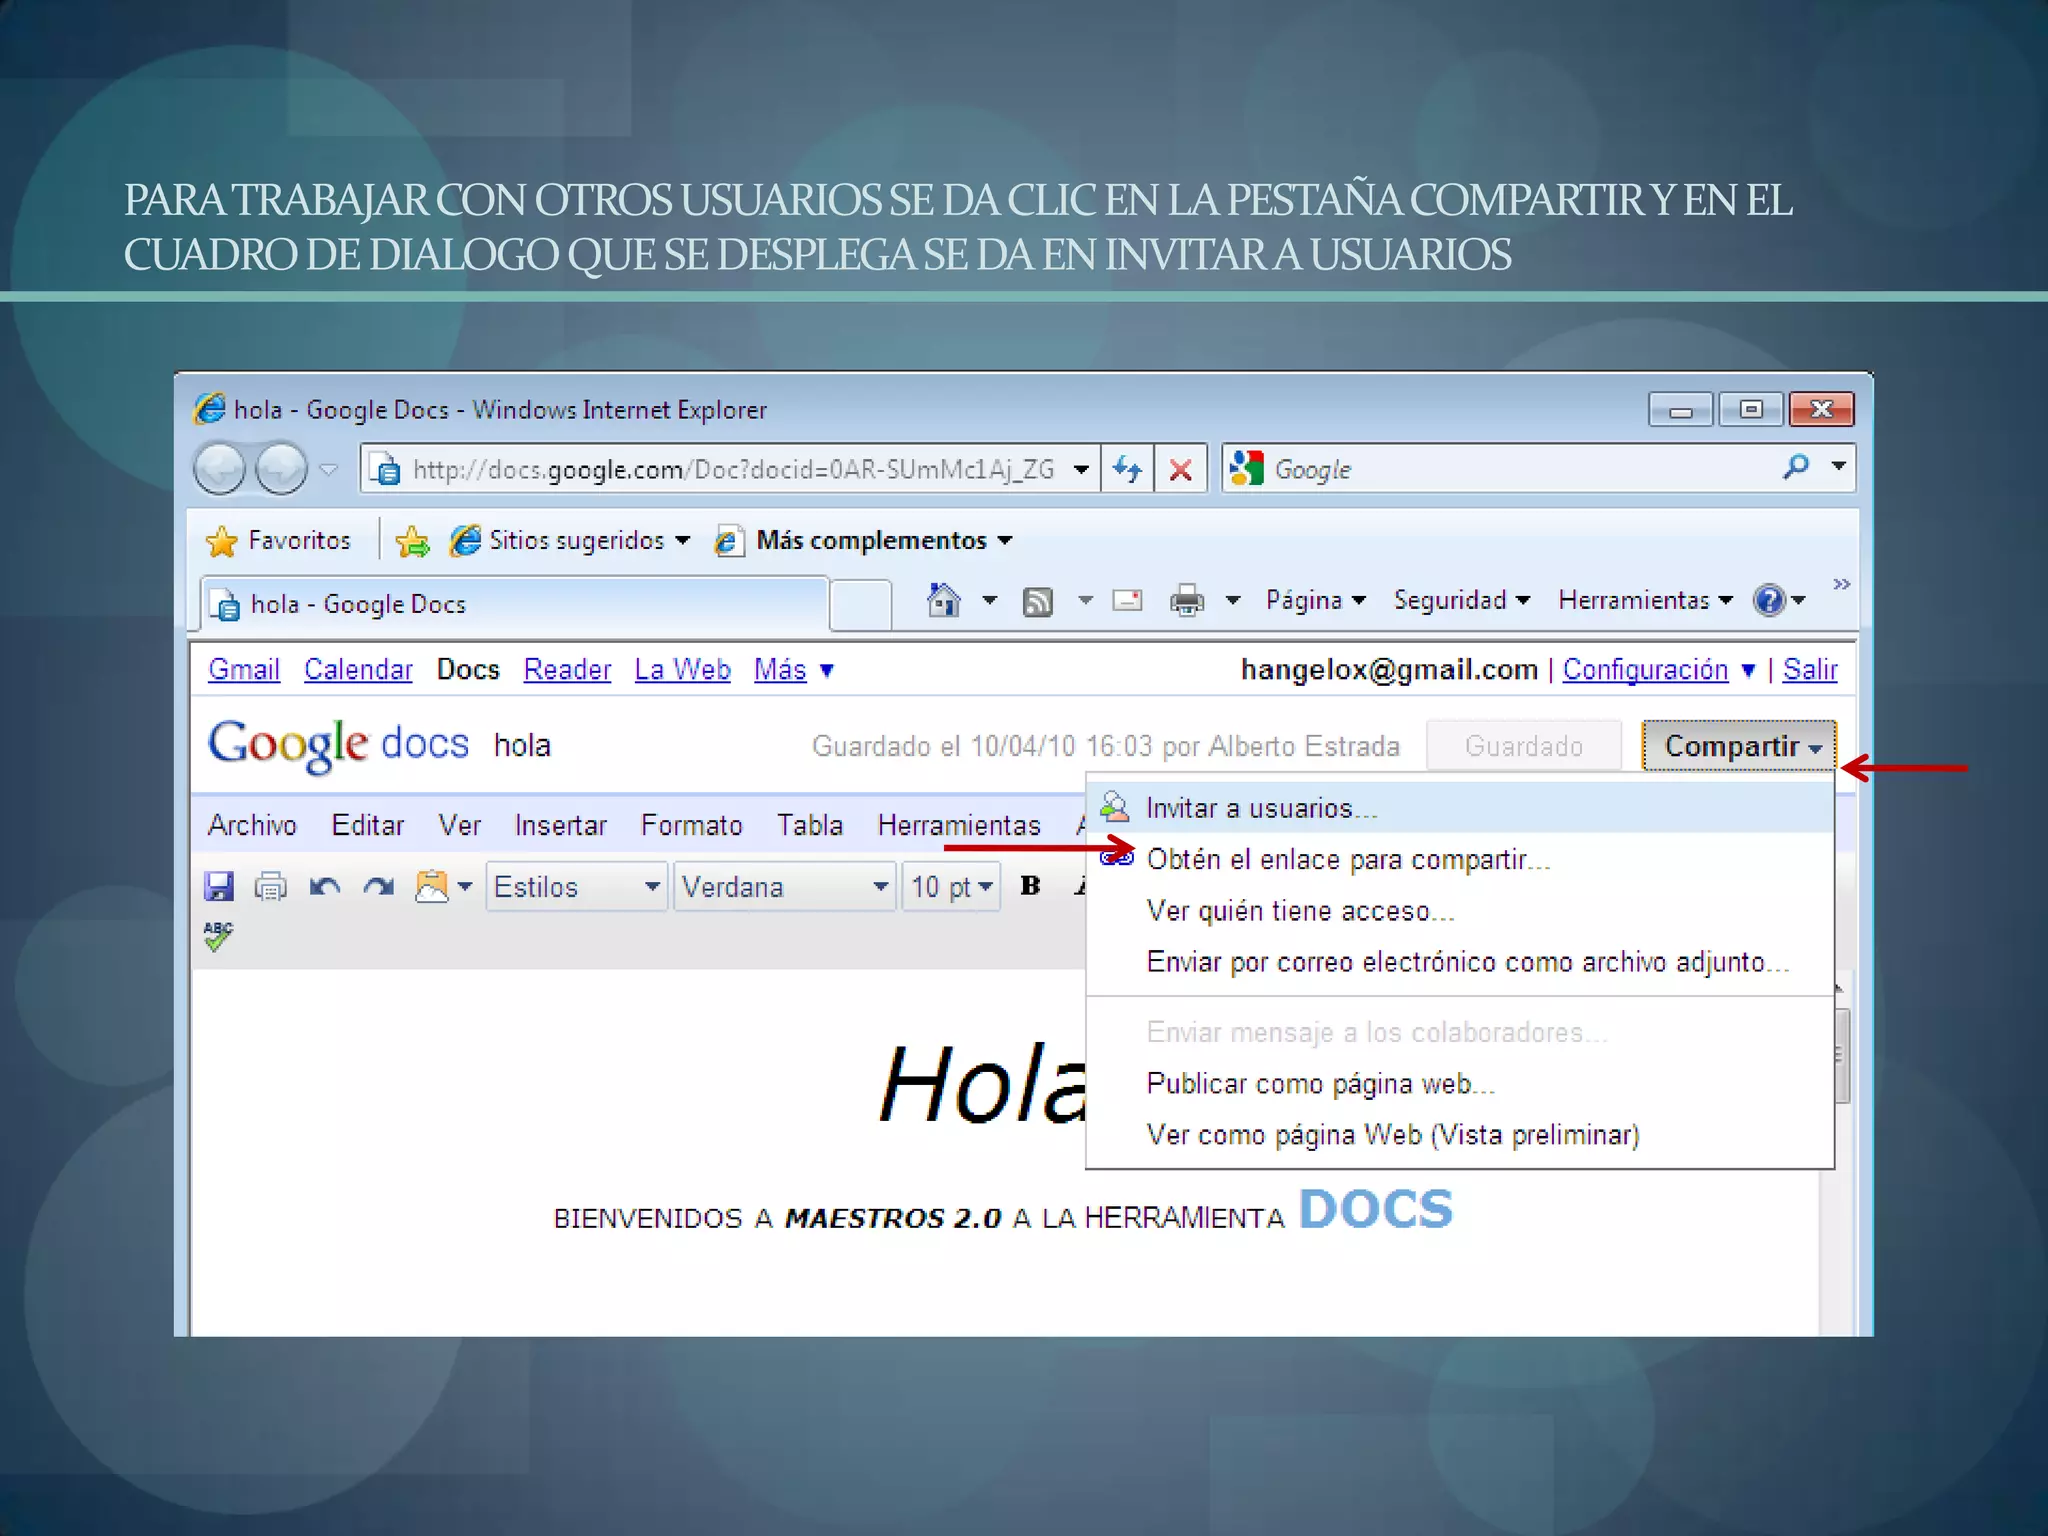The image size is (2048, 1536).
Task: Click the Google search box
Action: pyautogui.click(x=1520, y=469)
